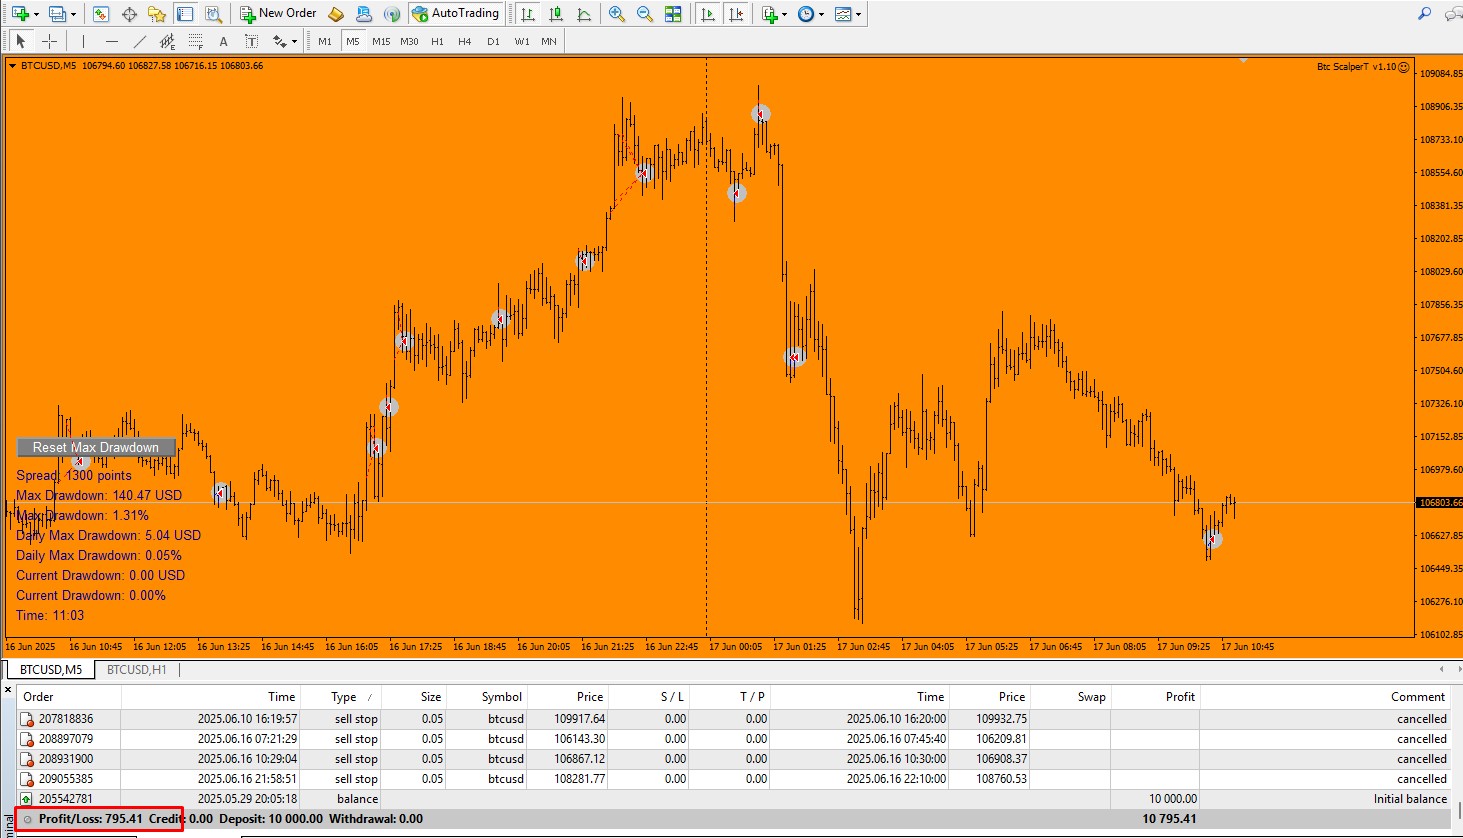The image size is (1463, 838).
Task: Switch timeframe to M1
Action: (325, 41)
